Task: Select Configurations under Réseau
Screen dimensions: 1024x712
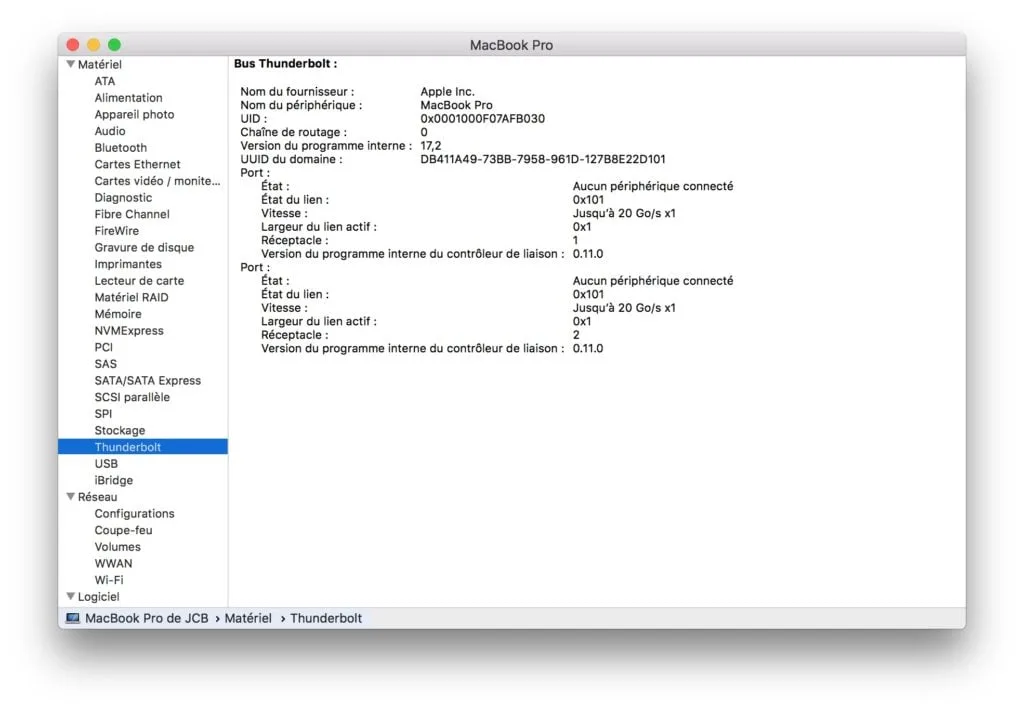Action: (x=134, y=513)
